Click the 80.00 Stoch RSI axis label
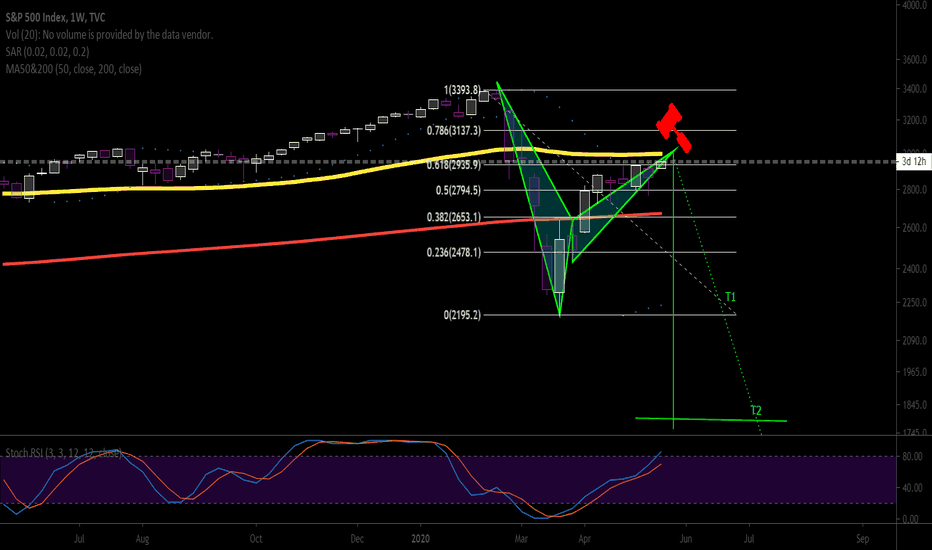 coord(912,457)
